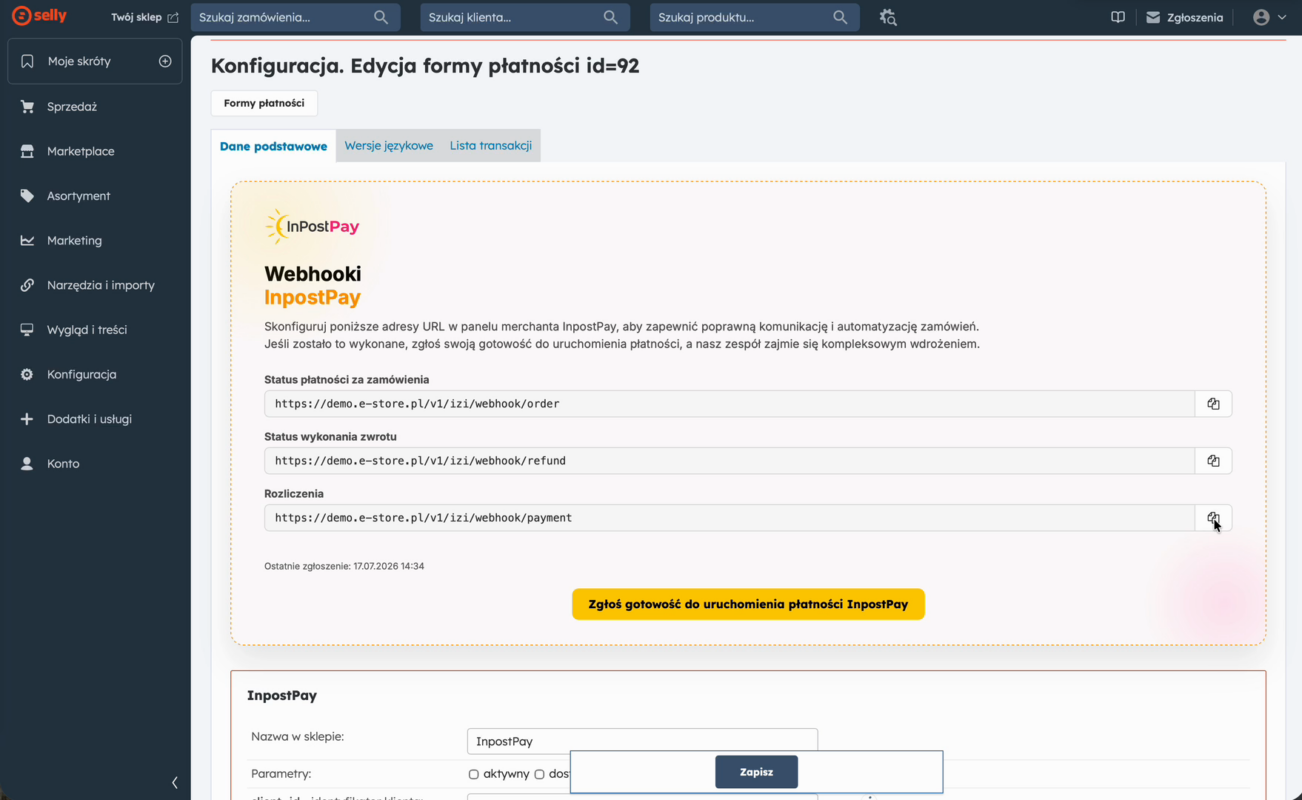Click the refund webhook URL field
The image size is (1302, 800).
coord(729,461)
